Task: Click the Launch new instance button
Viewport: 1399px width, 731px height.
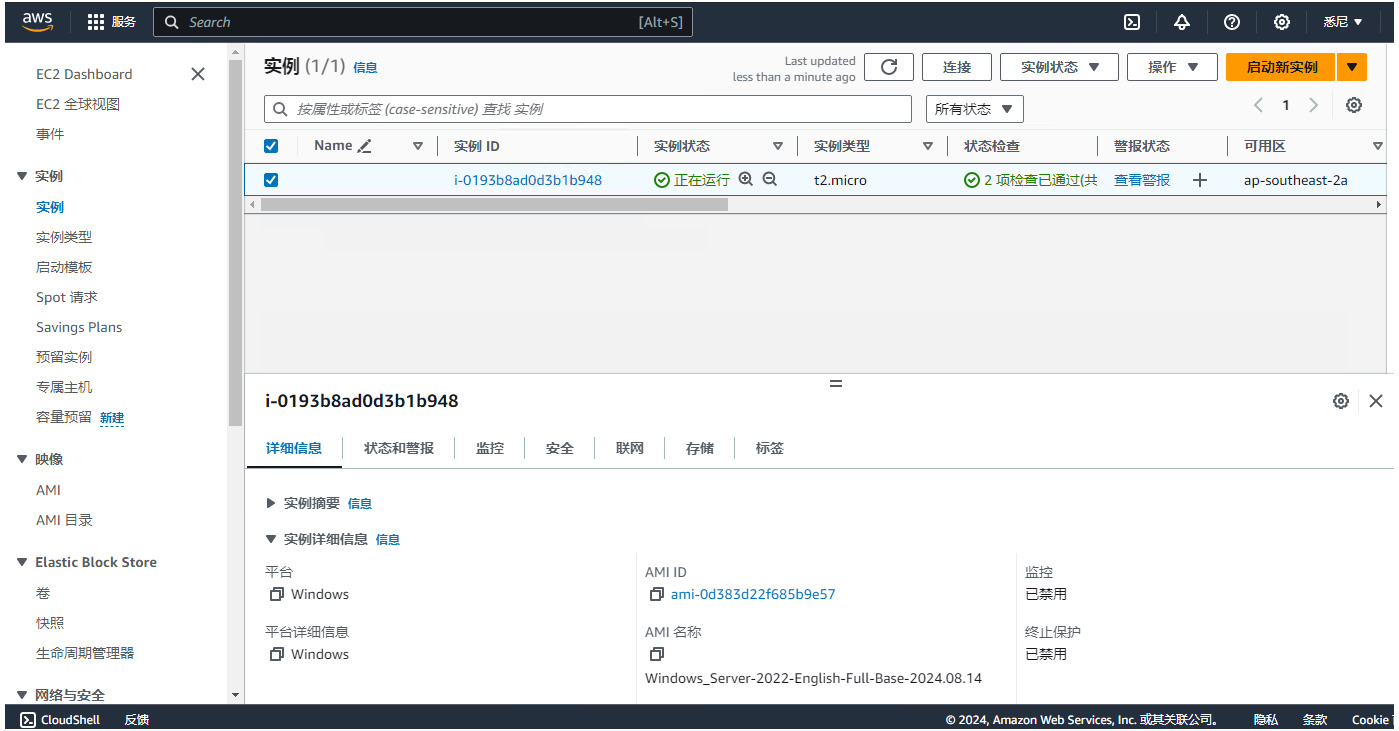Action: pos(1282,67)
